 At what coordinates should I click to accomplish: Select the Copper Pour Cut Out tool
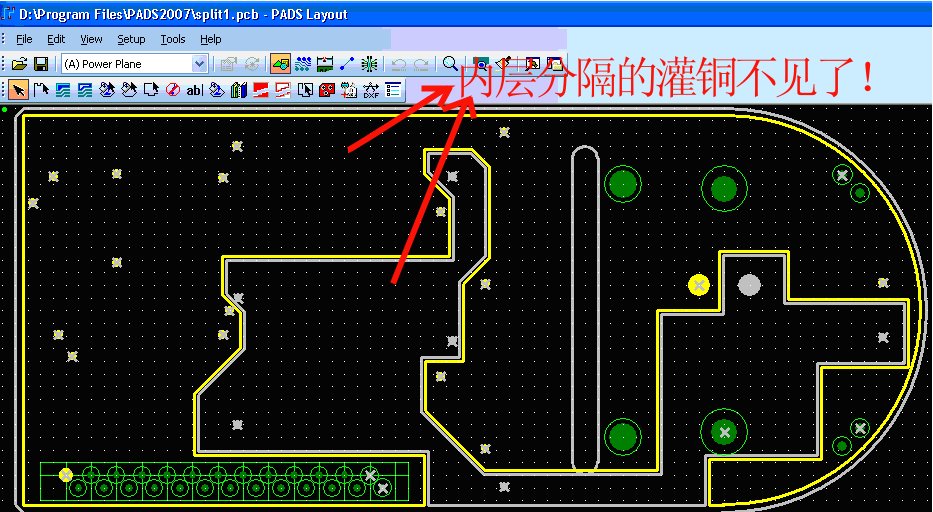pyautogui.click(x=129, y=90)
